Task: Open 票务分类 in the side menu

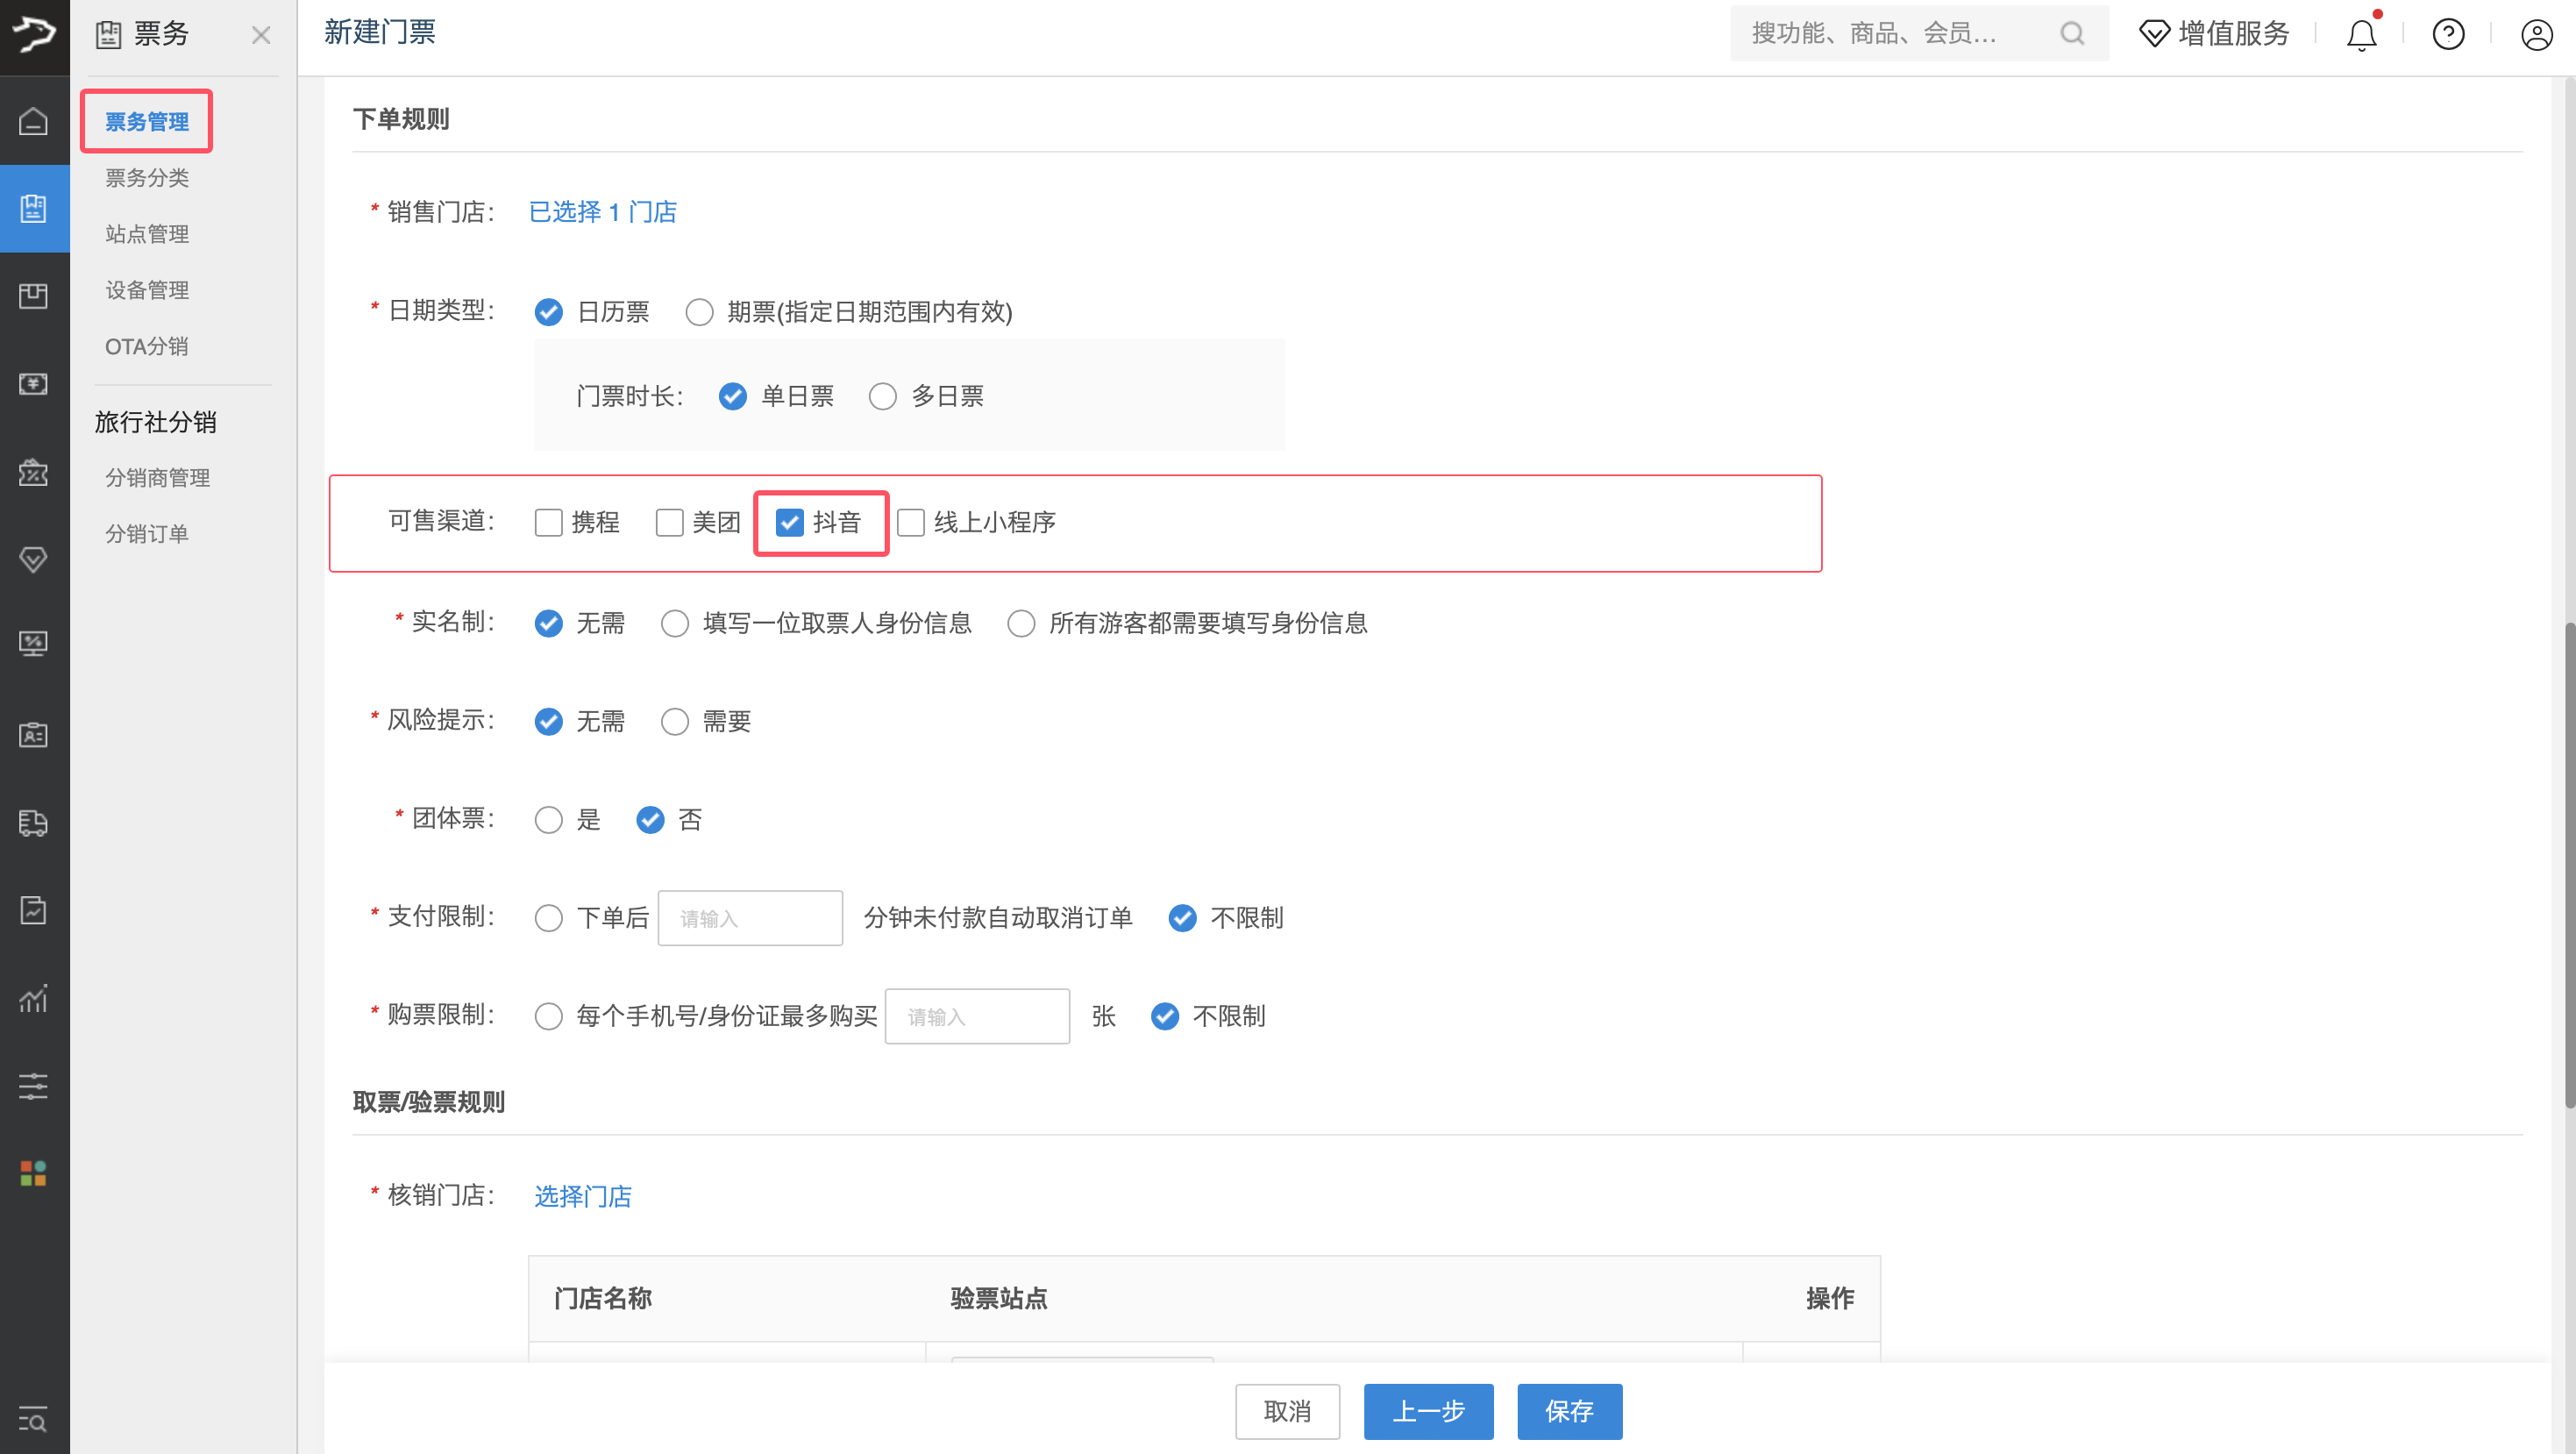Action: pos(147,178)
